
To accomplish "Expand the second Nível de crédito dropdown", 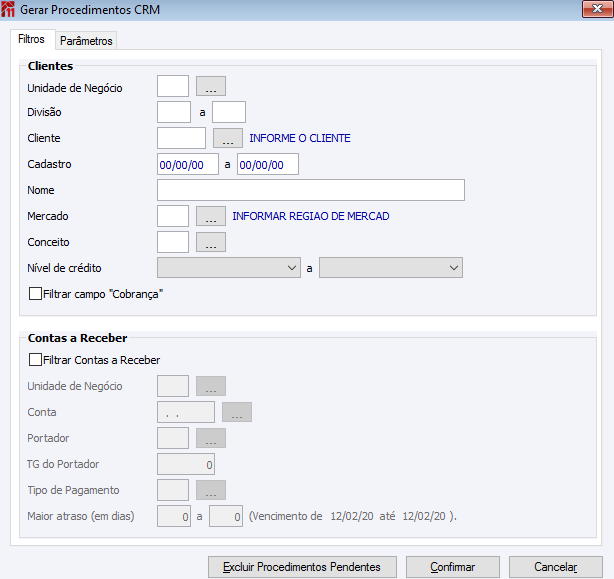I will [x=391, y=268].
